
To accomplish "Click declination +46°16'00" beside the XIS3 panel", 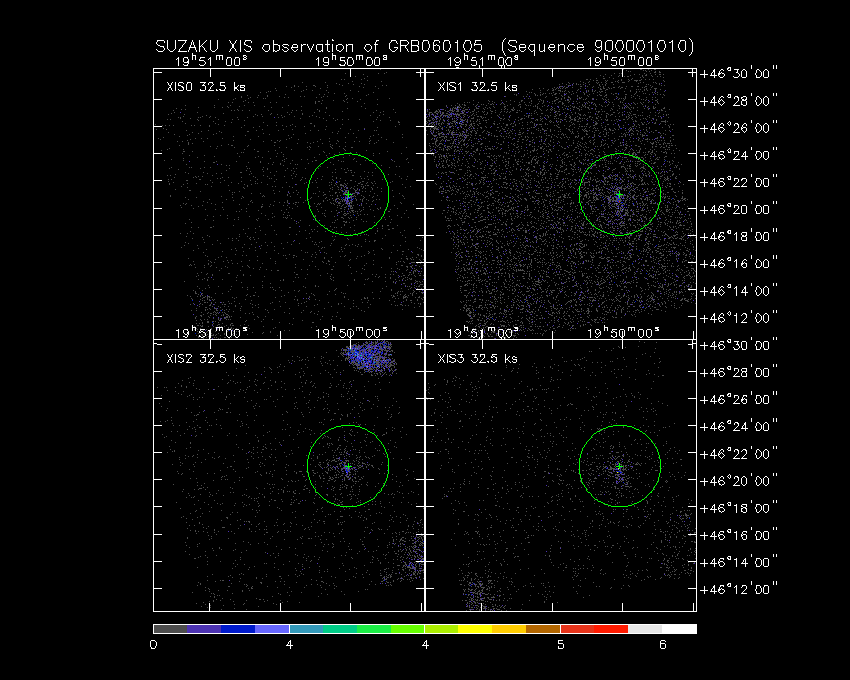I will (739, 535).
